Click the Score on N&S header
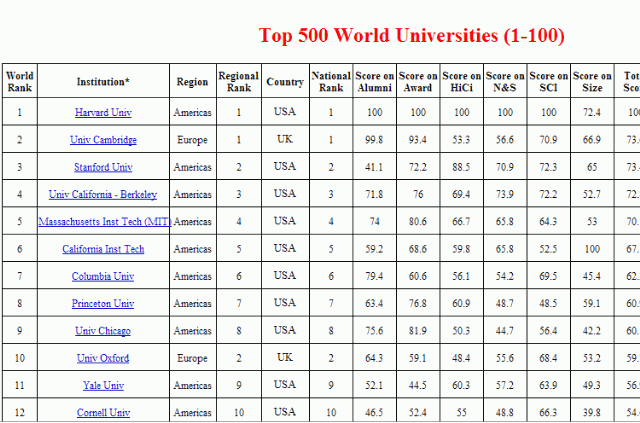 505,81
